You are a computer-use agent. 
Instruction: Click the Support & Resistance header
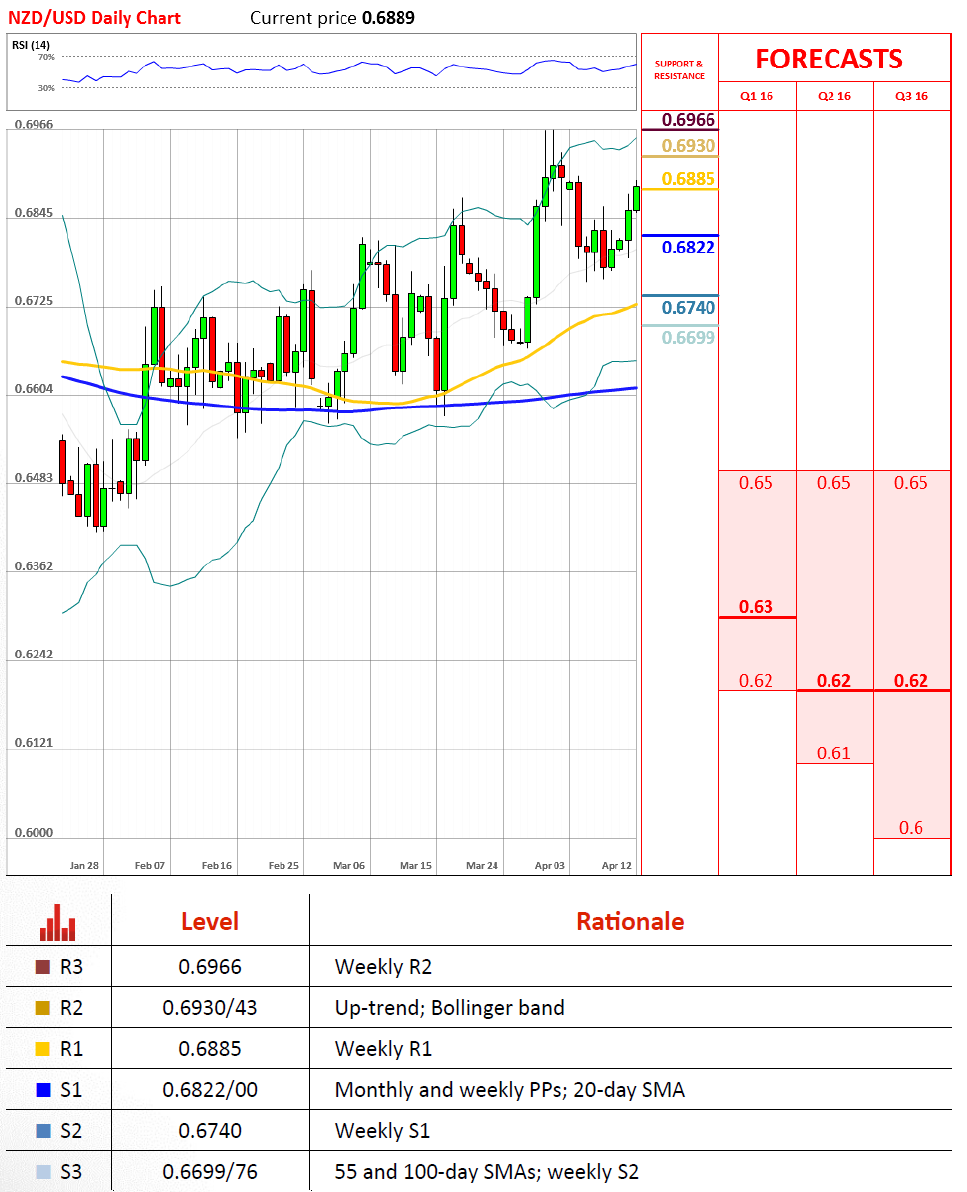pos(679,70)
